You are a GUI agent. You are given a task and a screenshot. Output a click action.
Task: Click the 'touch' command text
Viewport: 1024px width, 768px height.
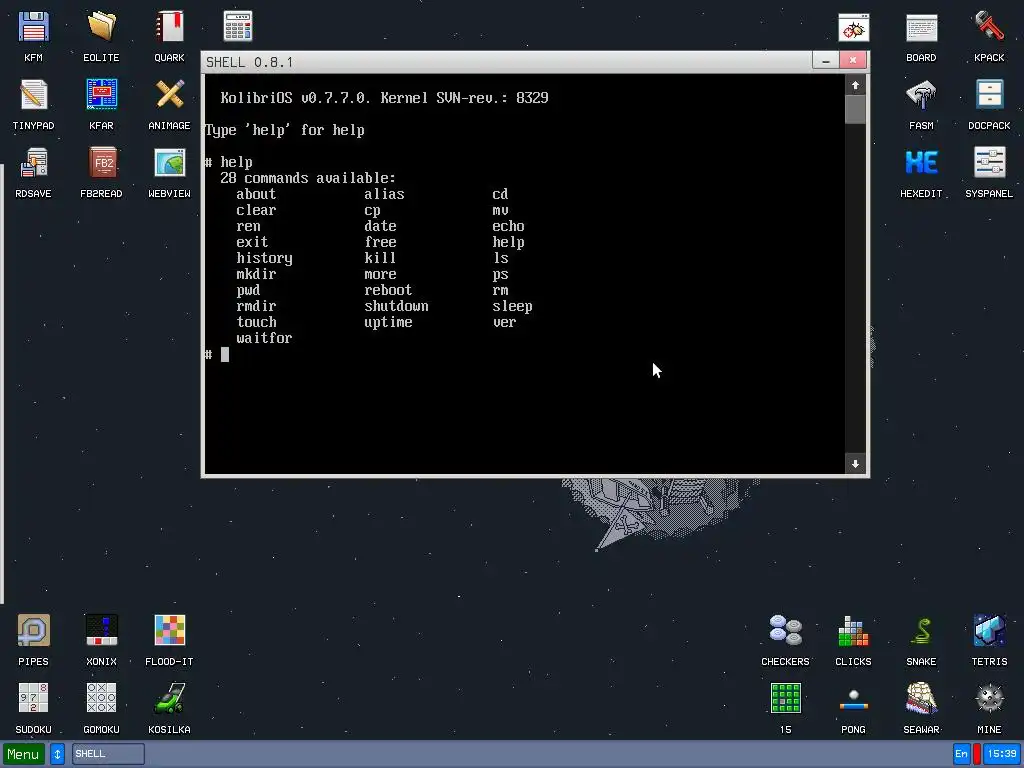[256, 322]
